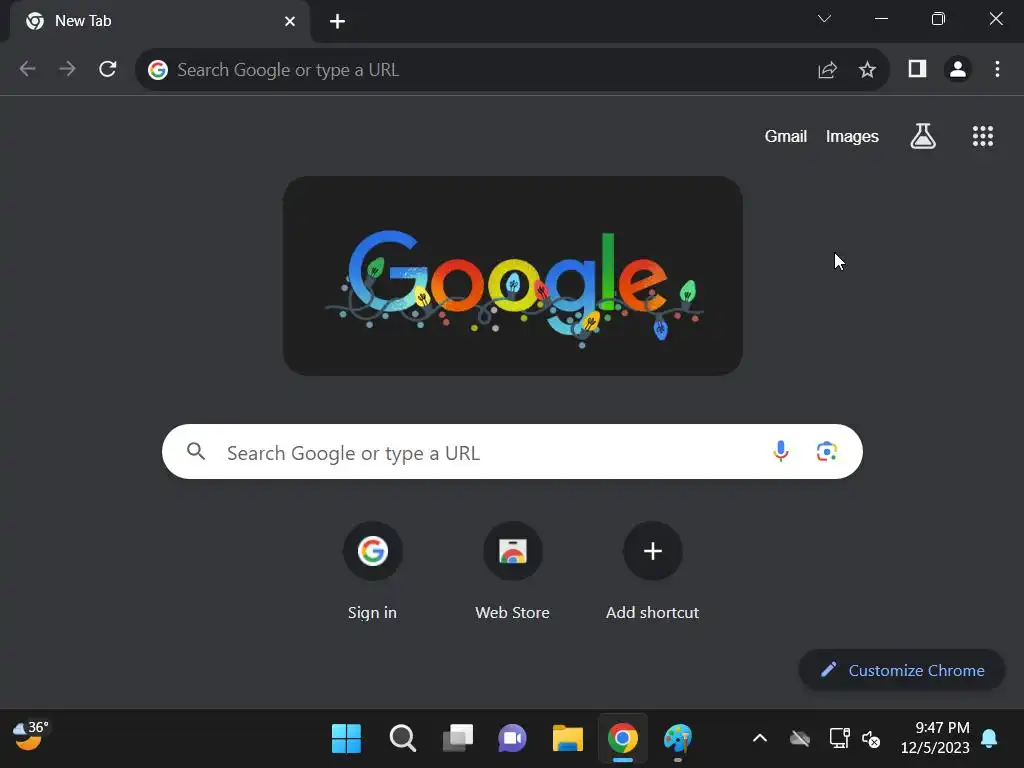
Task: Click magnifier icon in search box
Action: tap(196, 451)
